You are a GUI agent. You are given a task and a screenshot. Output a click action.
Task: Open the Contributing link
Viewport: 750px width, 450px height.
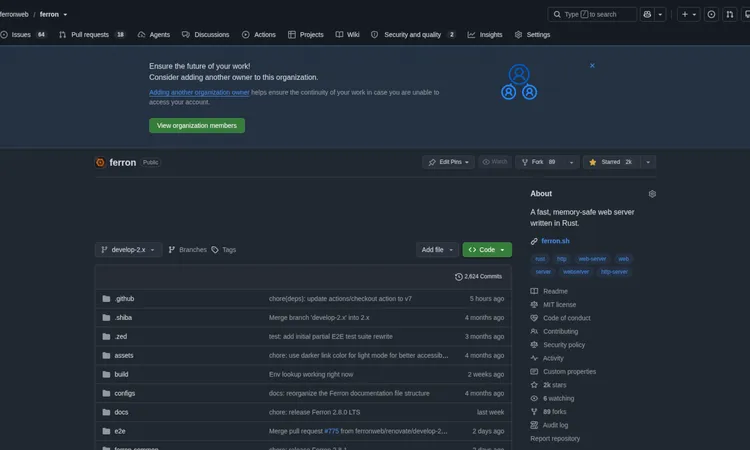coord(554,331)
